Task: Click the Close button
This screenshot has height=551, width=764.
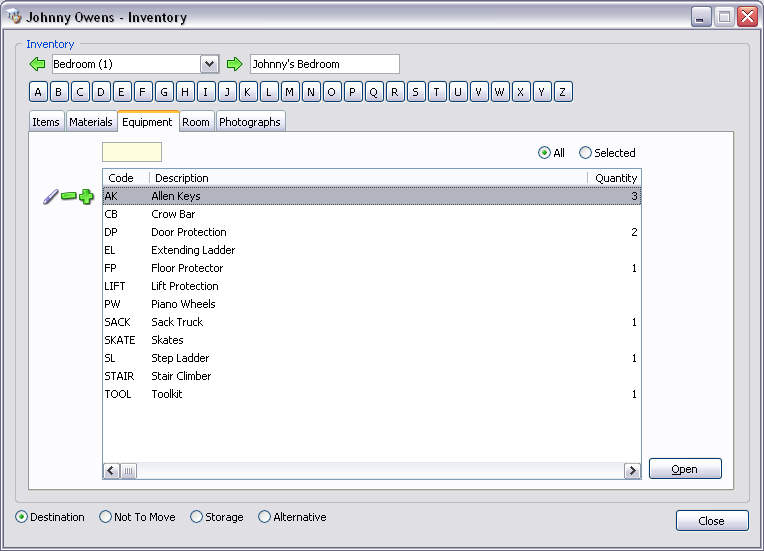Action: pos(711,521)
